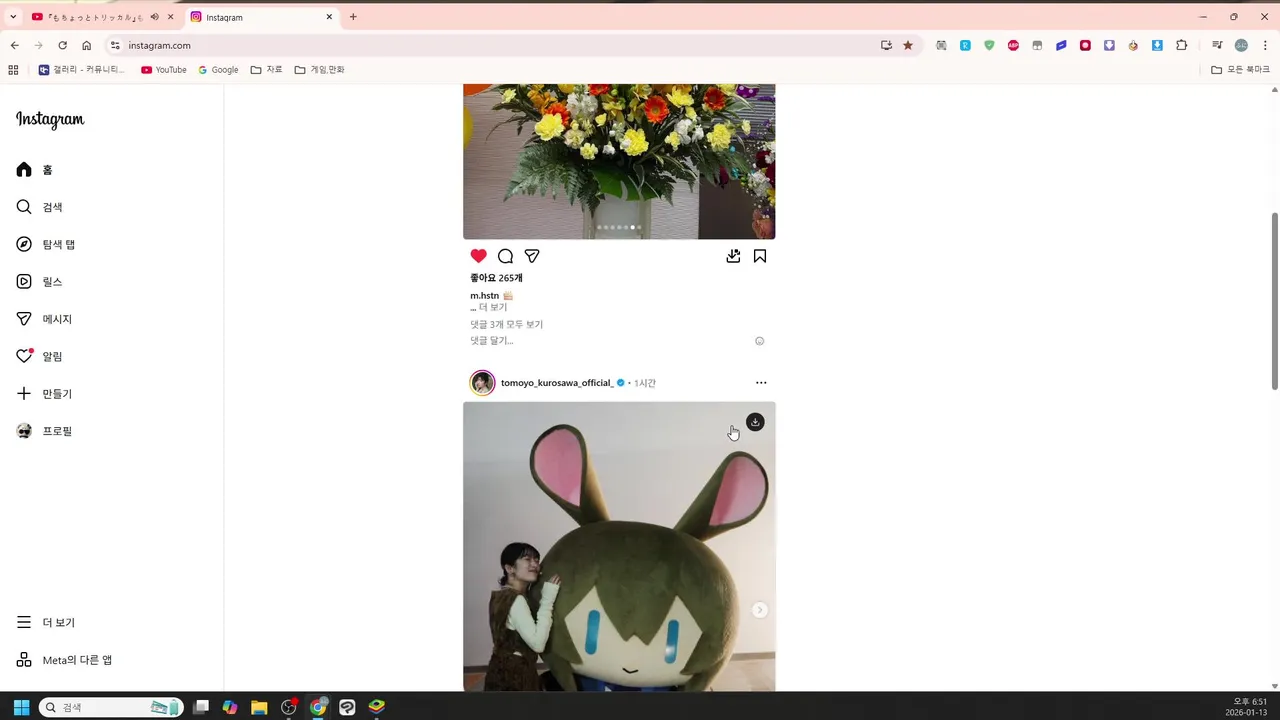Open the 모든 북마크 folder
1280x720 pixels.
click(x=1240, y=70)
